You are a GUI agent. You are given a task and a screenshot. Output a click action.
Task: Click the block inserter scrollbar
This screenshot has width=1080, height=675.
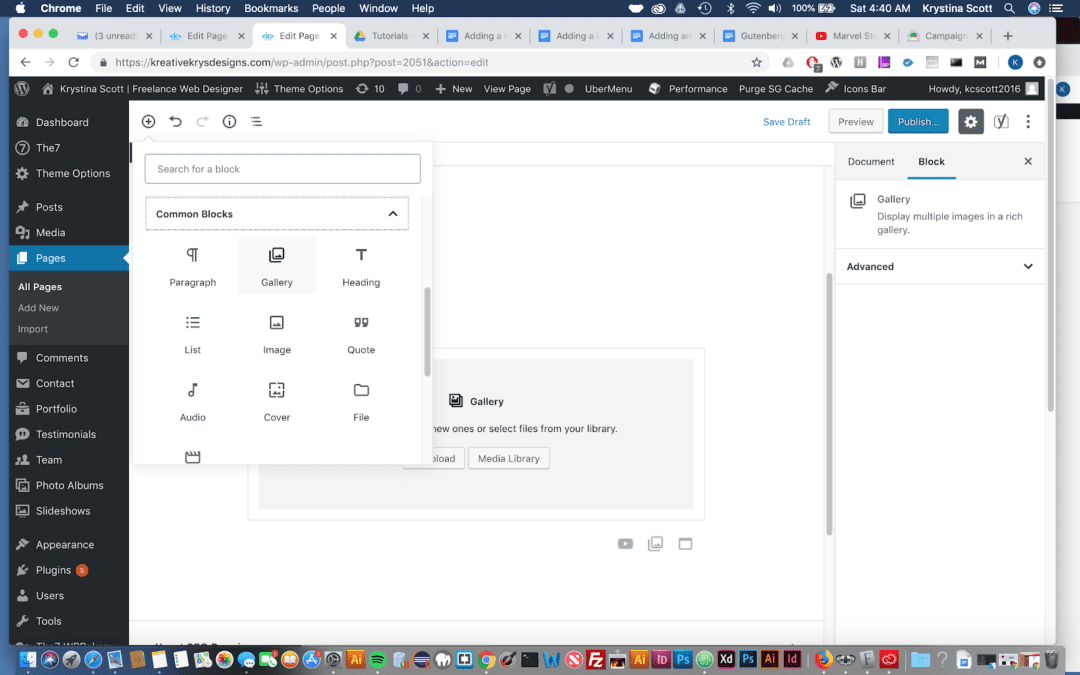427,331
